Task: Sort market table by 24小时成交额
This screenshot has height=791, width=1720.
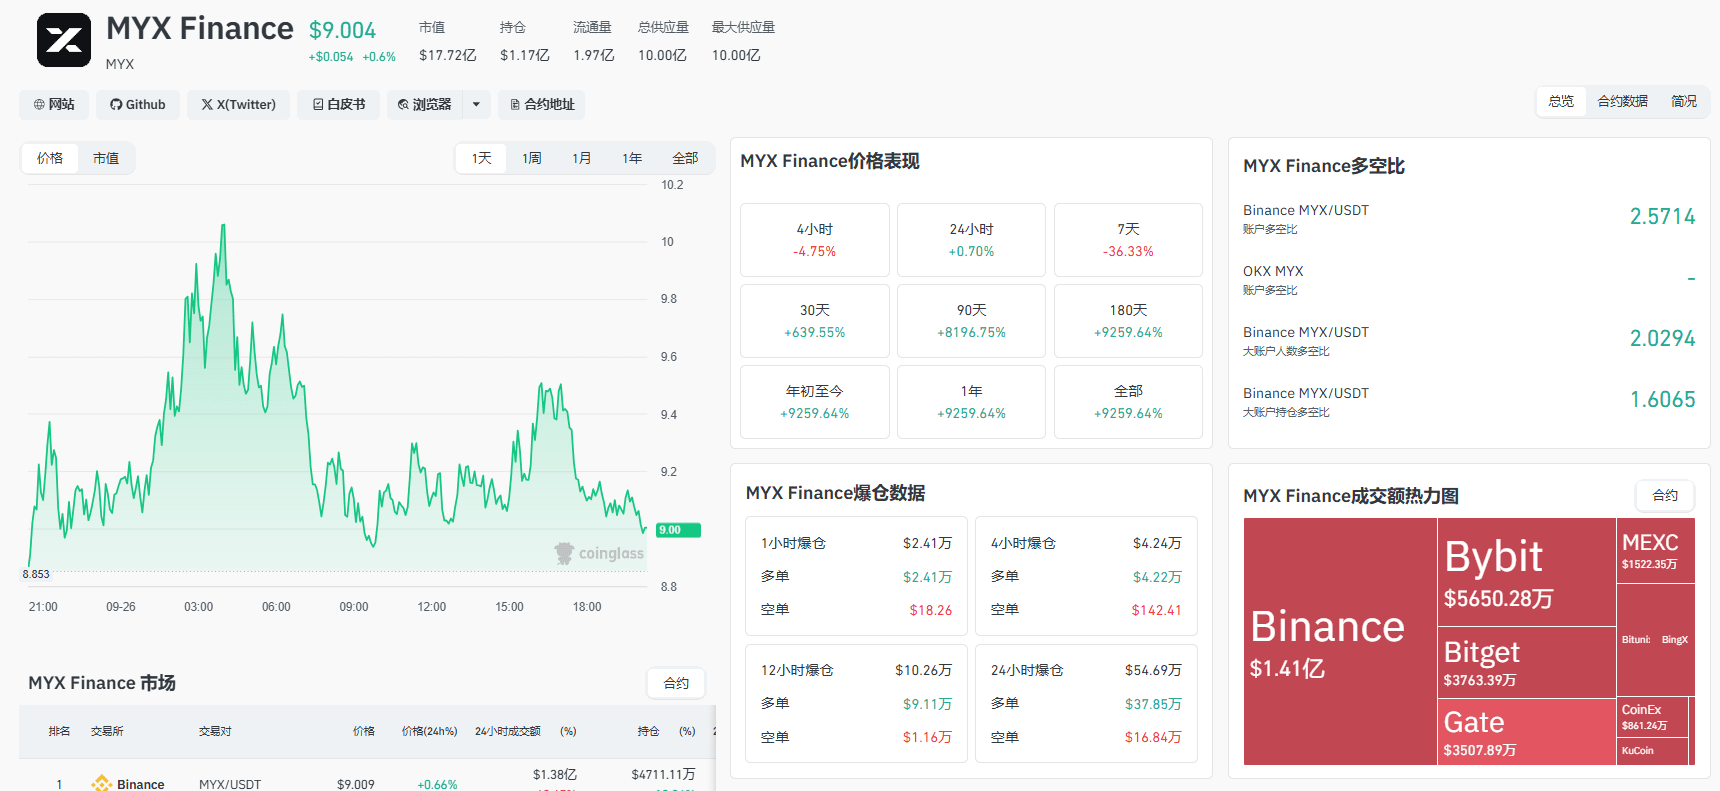Action: coord(508,731)
